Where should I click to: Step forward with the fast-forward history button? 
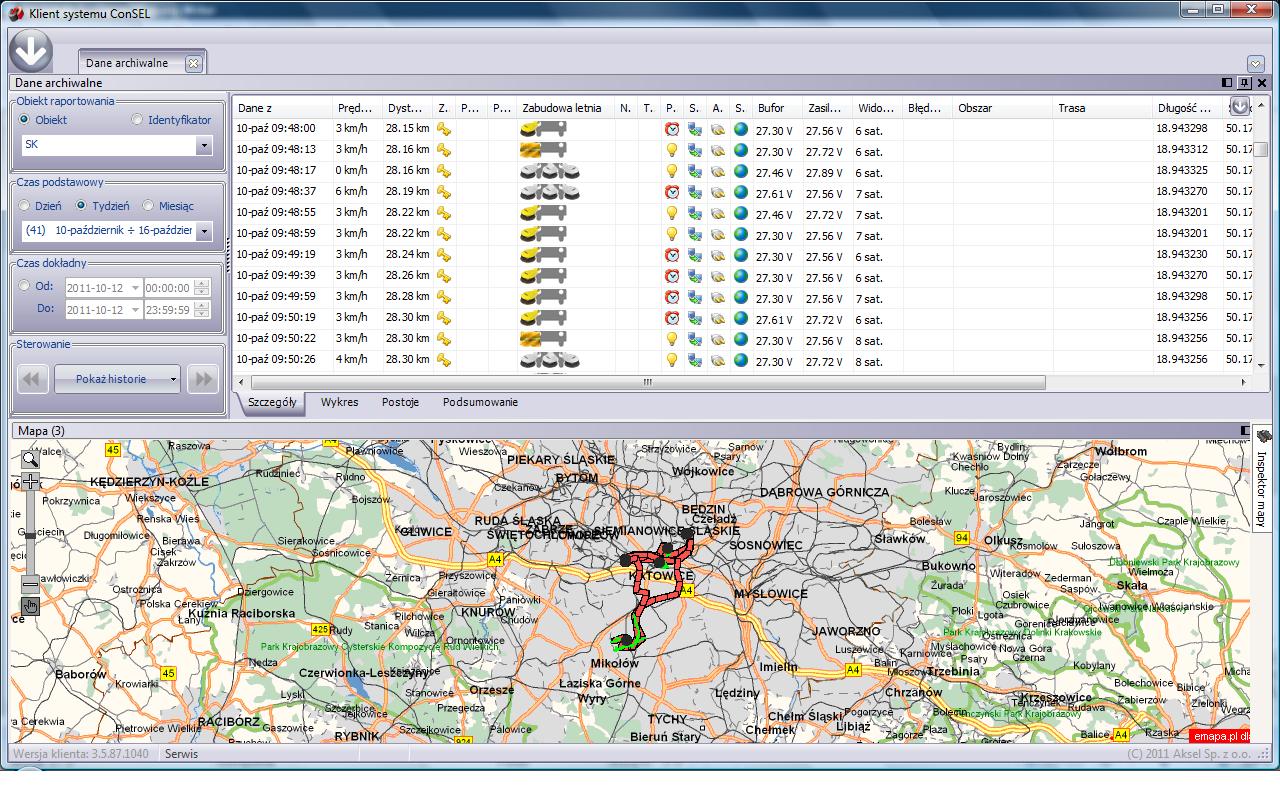point(203,379)
